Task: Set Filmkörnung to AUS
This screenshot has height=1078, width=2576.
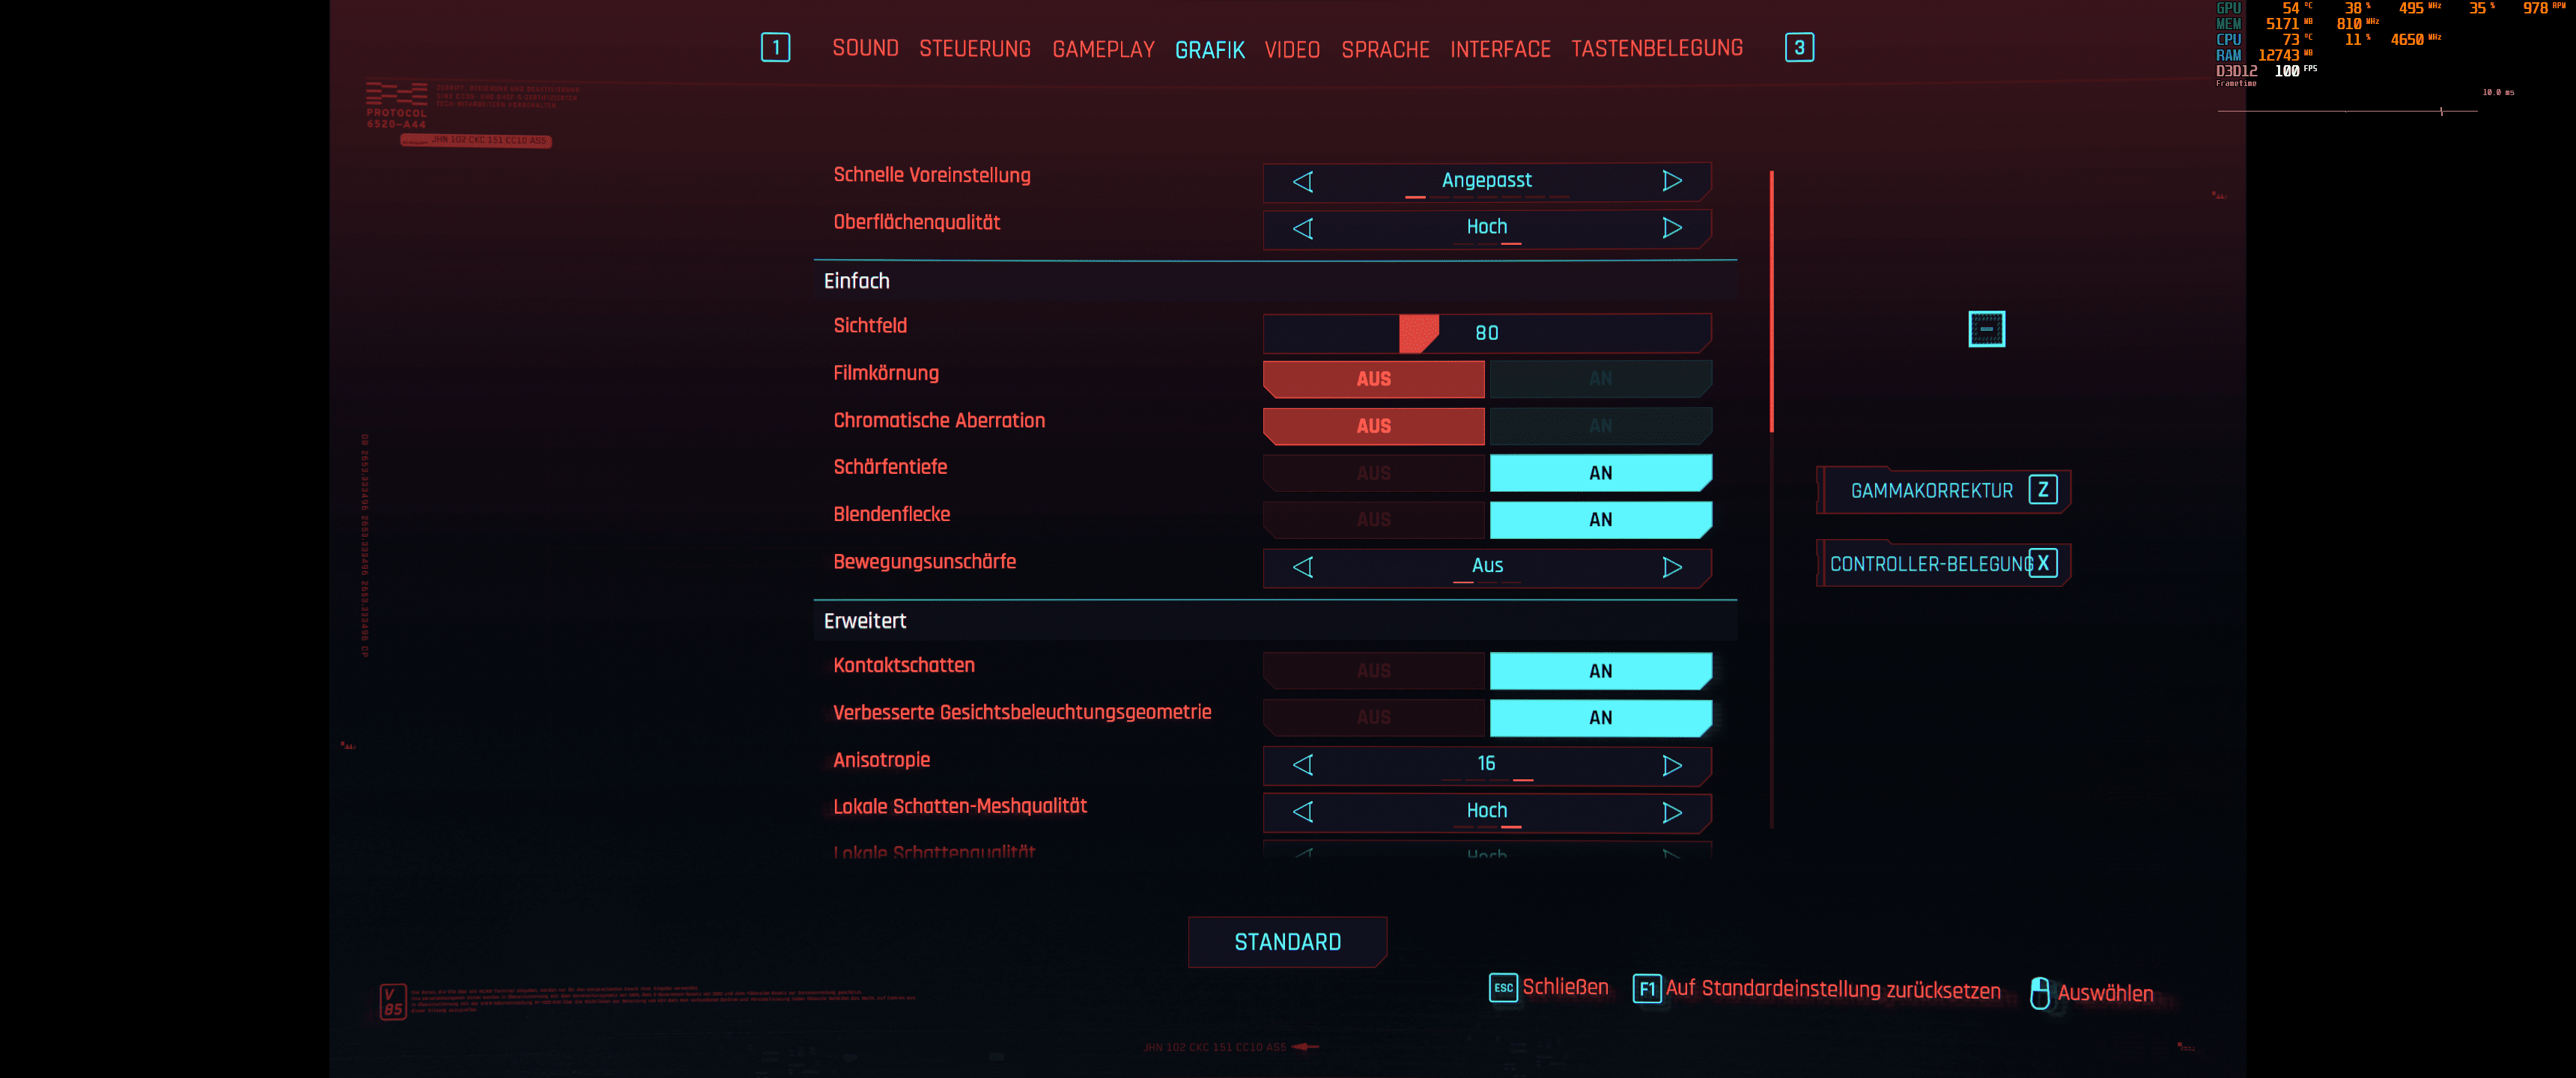Action: point(1374,379)
